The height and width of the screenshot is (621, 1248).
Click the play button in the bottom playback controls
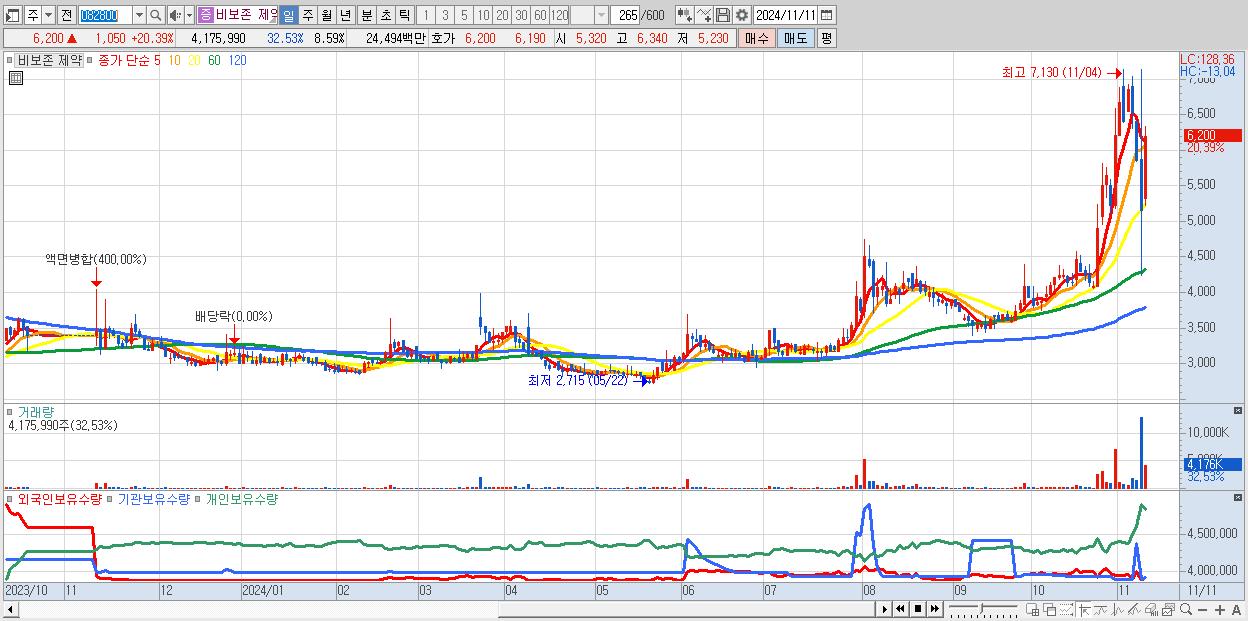click(885, 609)
